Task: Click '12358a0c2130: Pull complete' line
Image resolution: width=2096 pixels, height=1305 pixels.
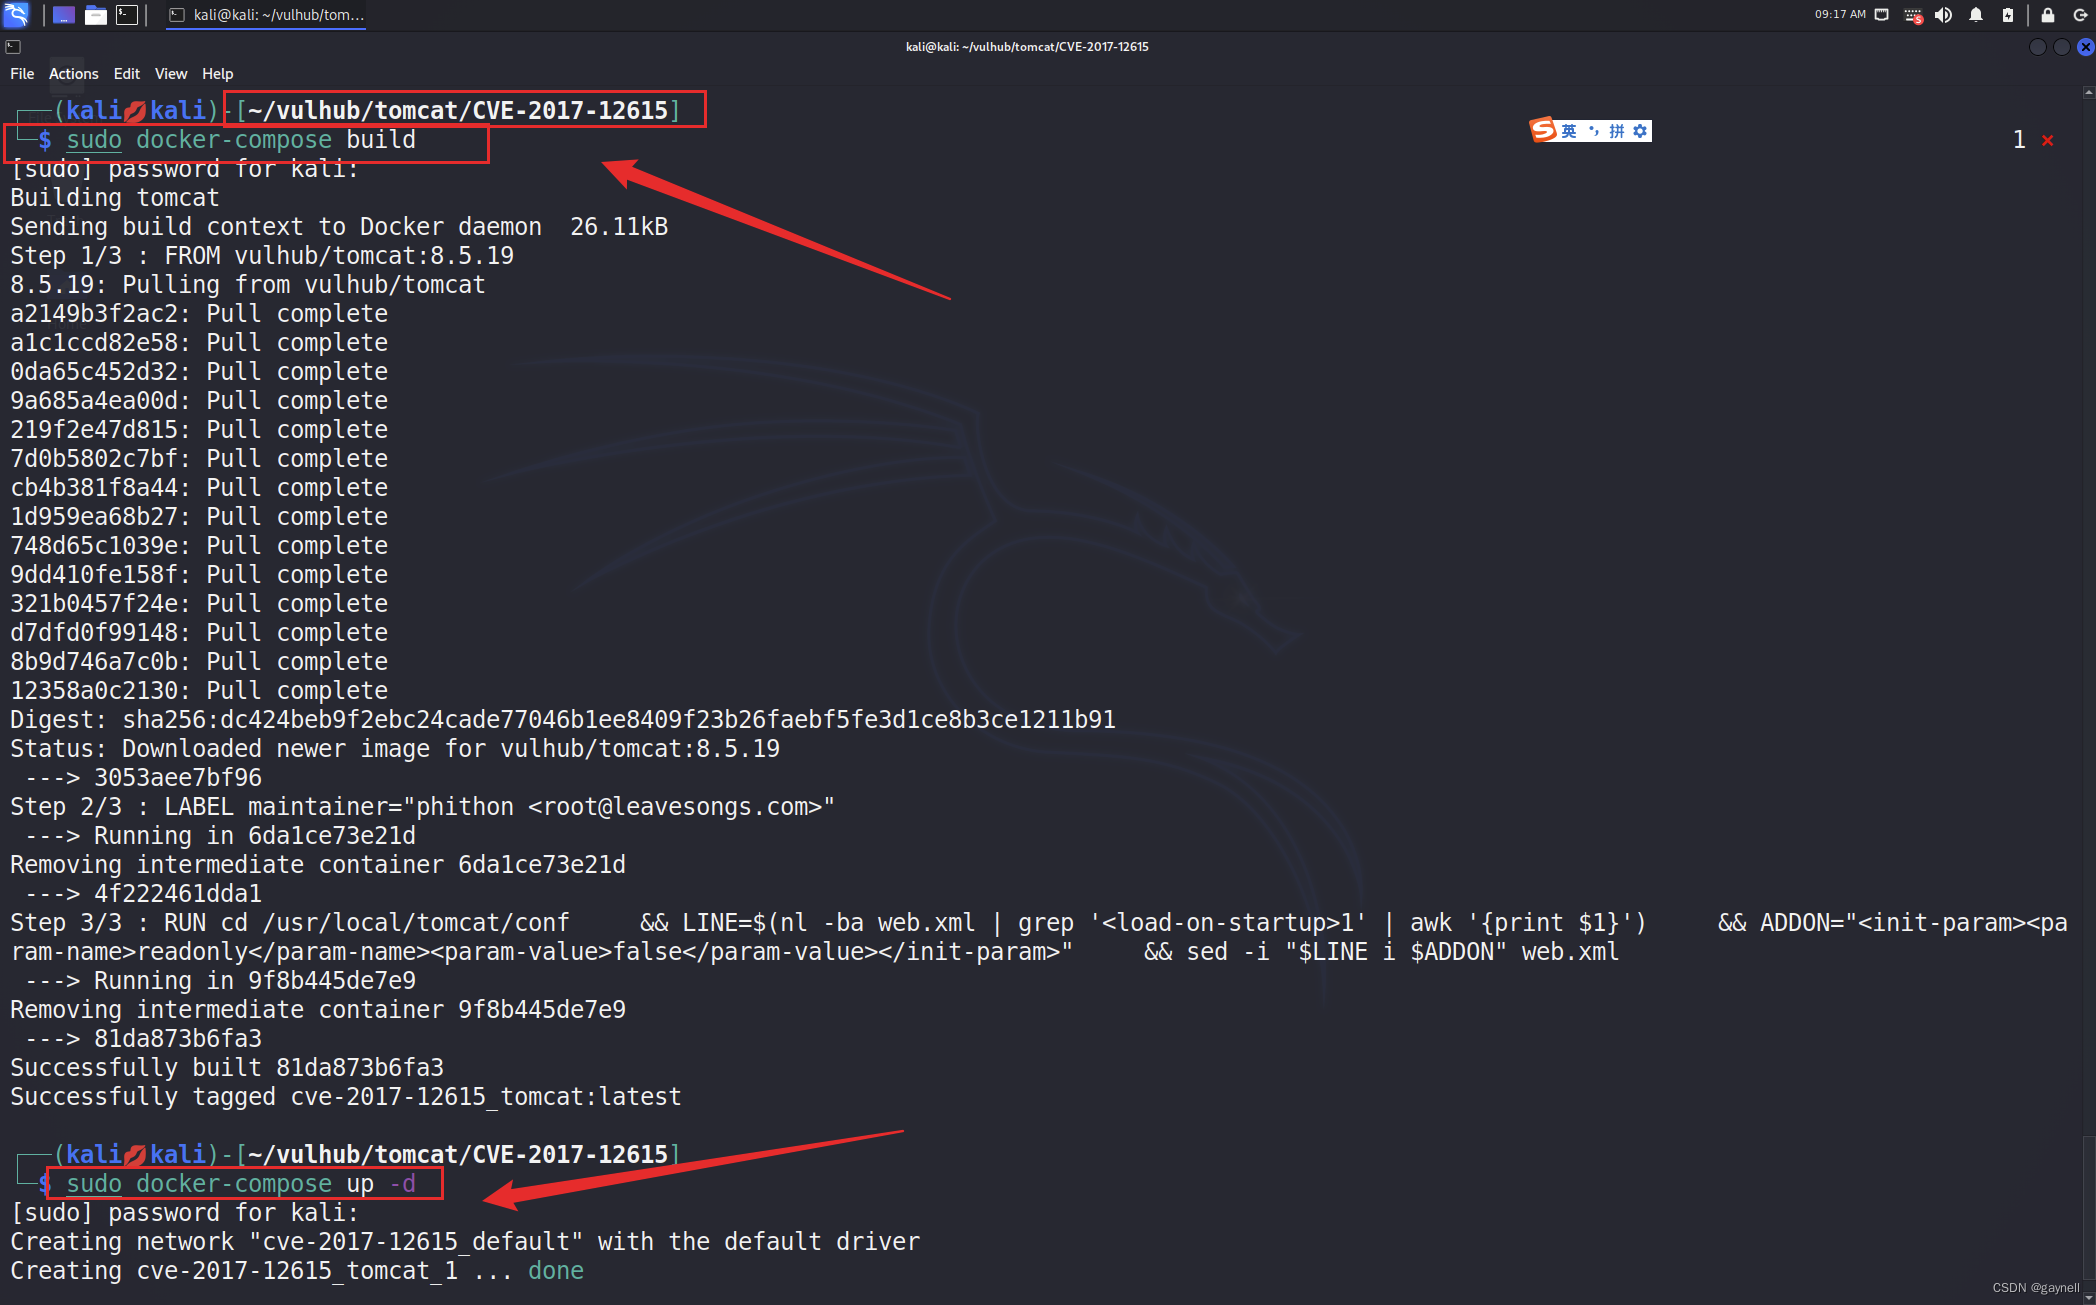Action: [199, 691]
